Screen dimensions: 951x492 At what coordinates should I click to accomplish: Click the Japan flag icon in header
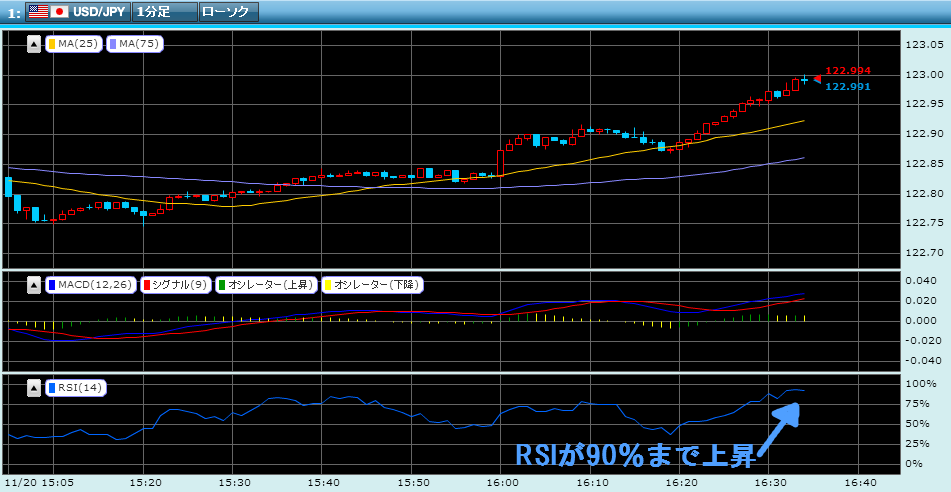pos(59,12)
